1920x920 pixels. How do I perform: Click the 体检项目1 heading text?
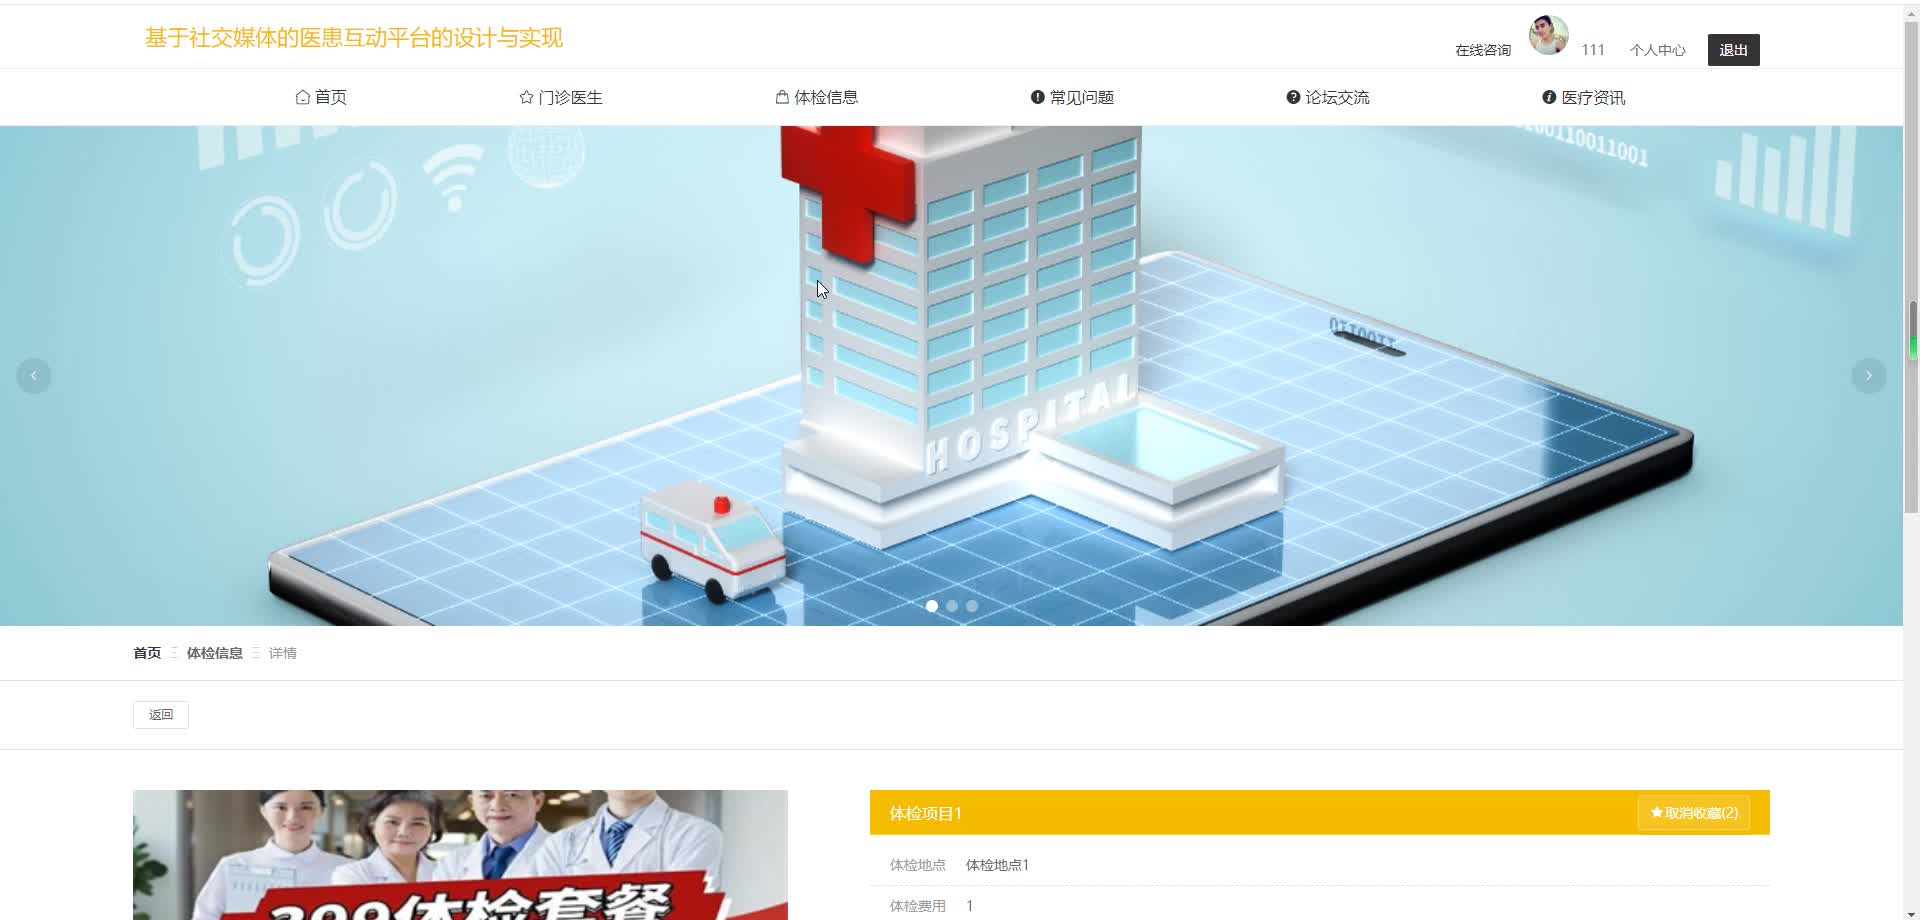[926, 813]
